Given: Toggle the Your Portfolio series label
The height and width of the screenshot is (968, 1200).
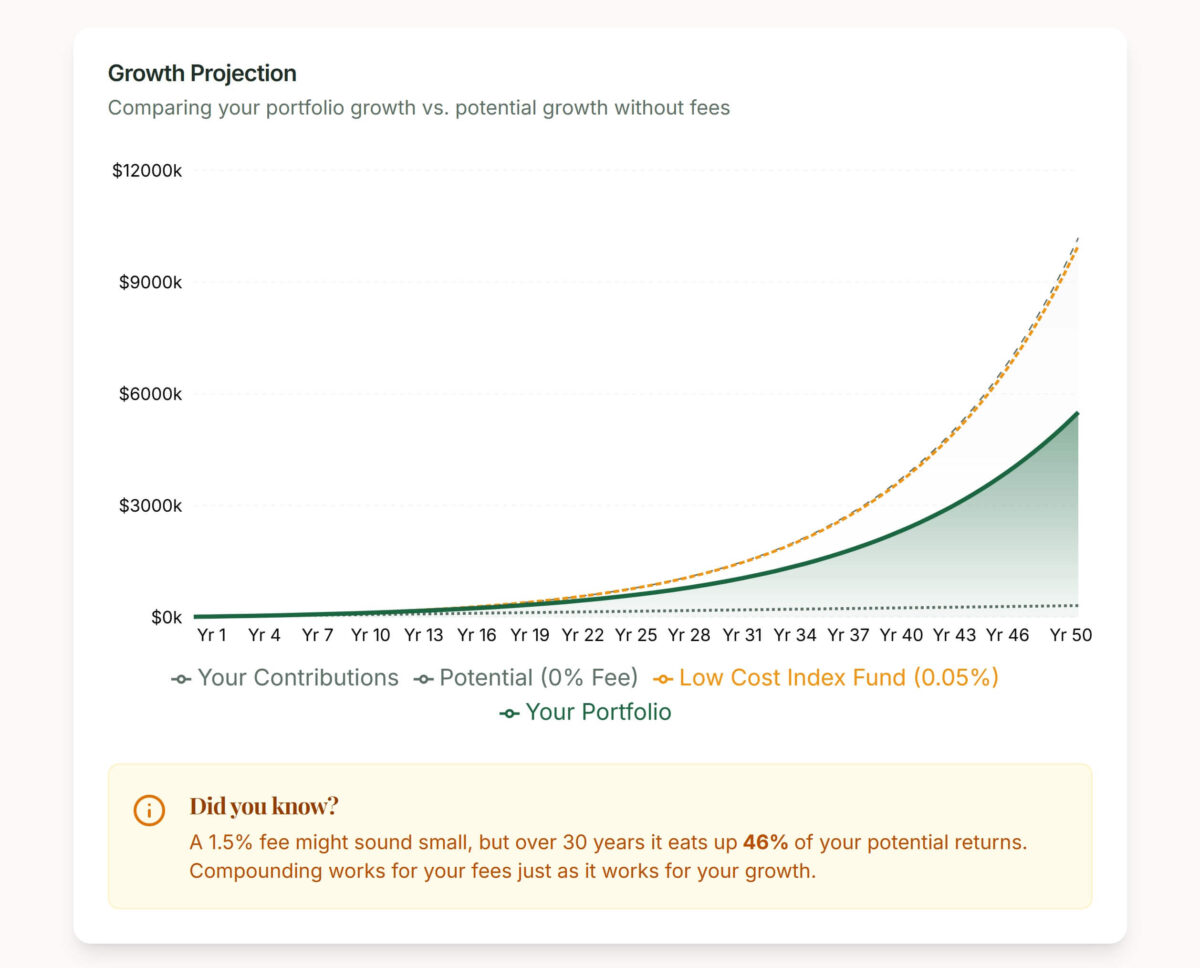Looking at the screenshot, I should coord(598,712).
